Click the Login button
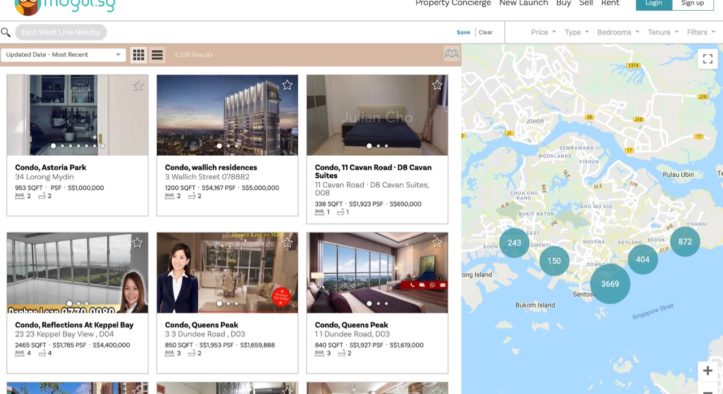 [x=653, y=4]
